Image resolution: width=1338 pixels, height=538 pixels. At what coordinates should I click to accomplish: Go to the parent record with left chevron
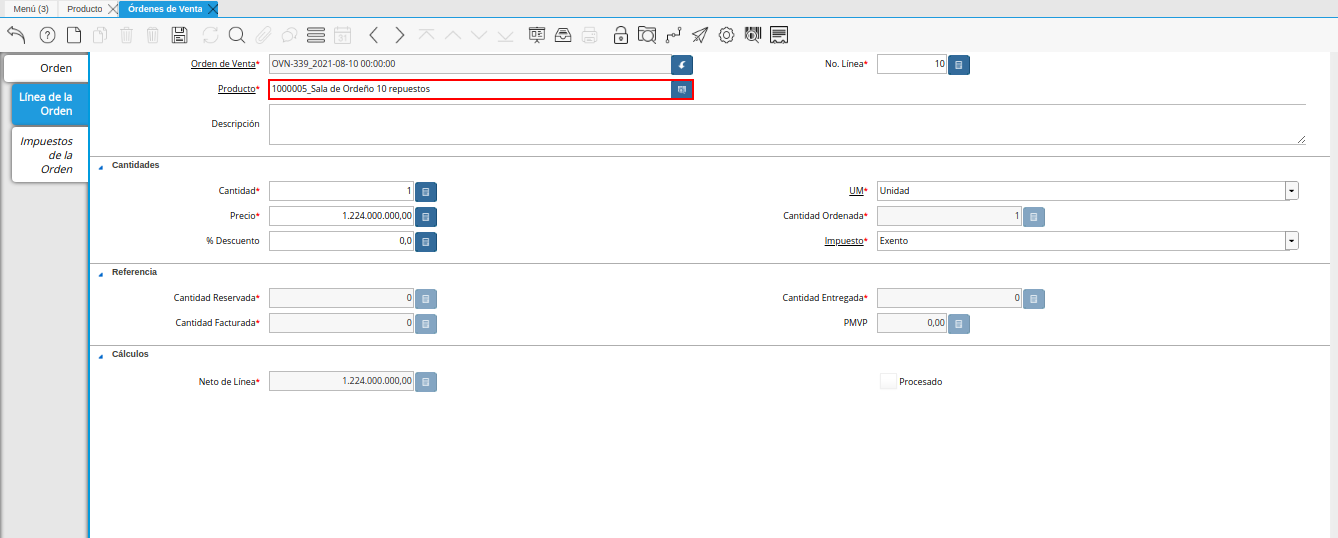373,35
